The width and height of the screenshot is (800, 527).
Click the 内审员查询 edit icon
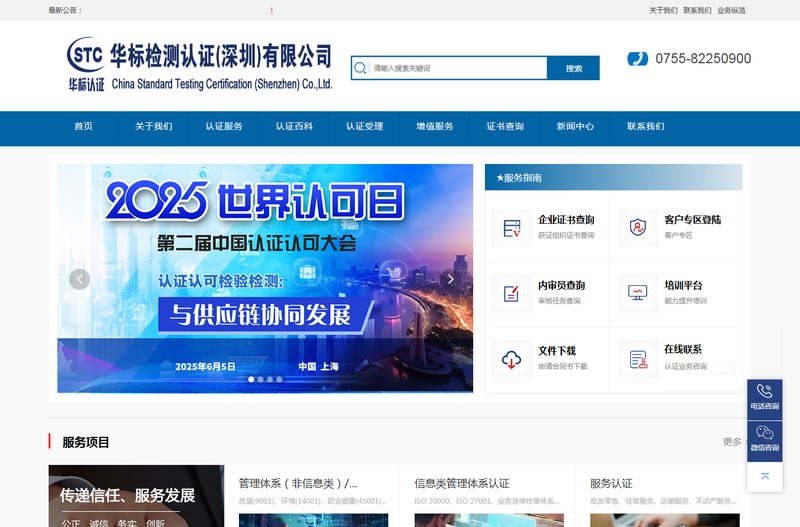[x=511, y=293]
